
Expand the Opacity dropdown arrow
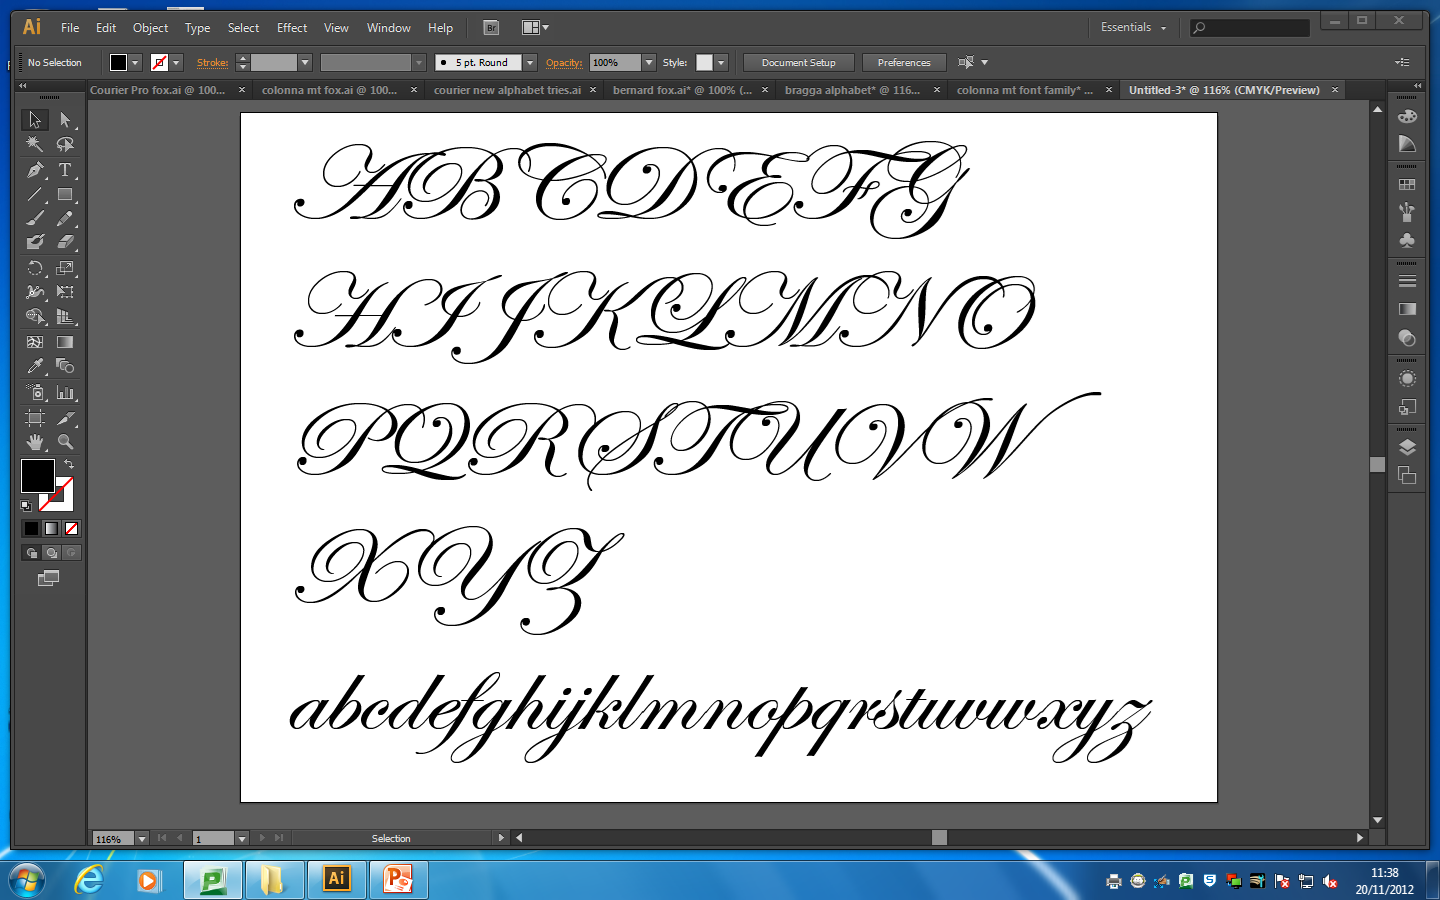649,62
